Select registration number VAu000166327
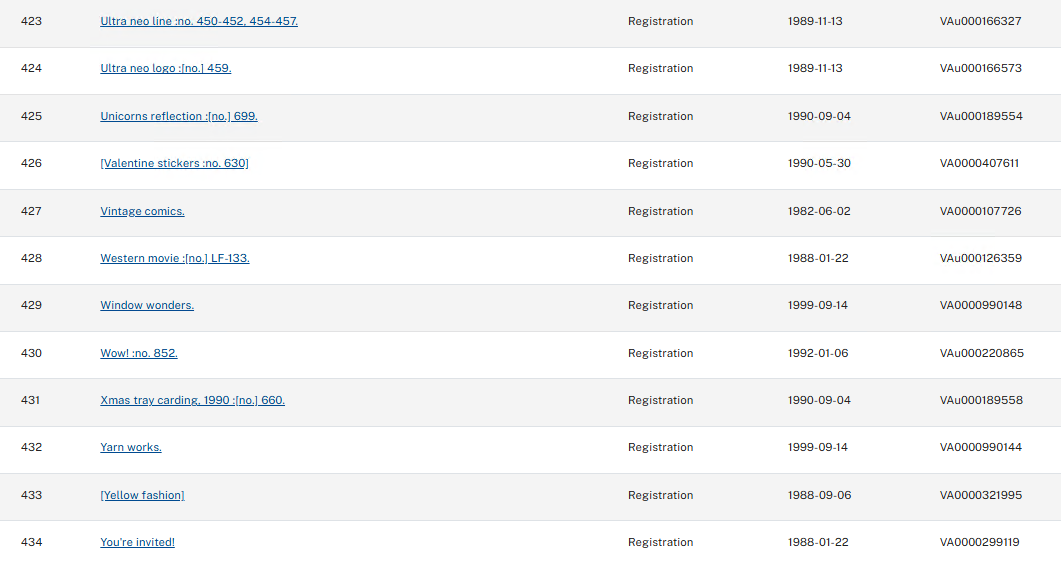Viewport: 1061px width, 562px height. click(x=980, y=21)
